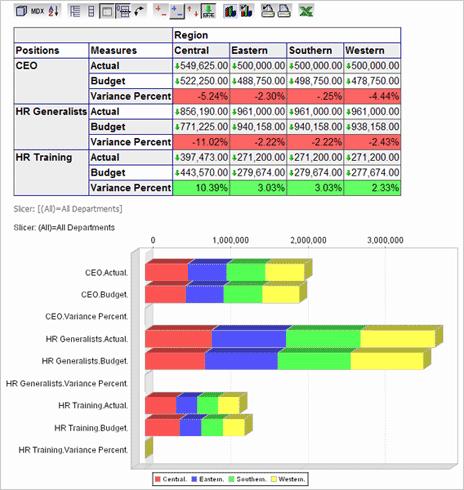The width and height of the screenshot is (464, 490).
Task: Click the -5.24% variance cell
Action: 201,96
